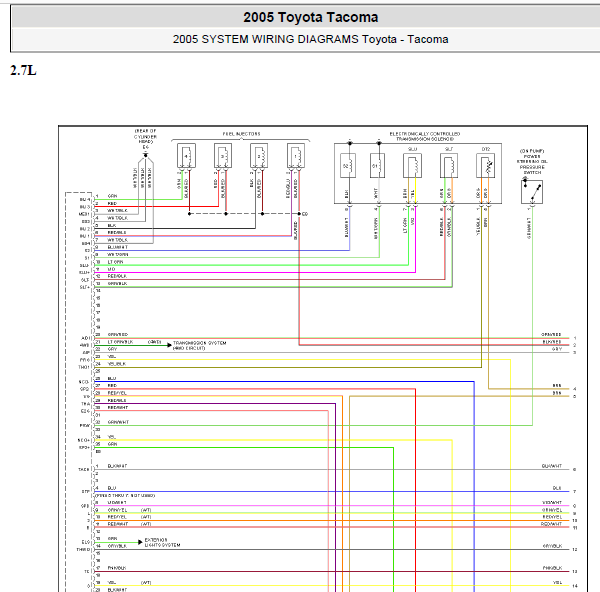600x592 pixels.
Task: Click pin 10 "LT GRN" wire label
Action: coord(115,262)
